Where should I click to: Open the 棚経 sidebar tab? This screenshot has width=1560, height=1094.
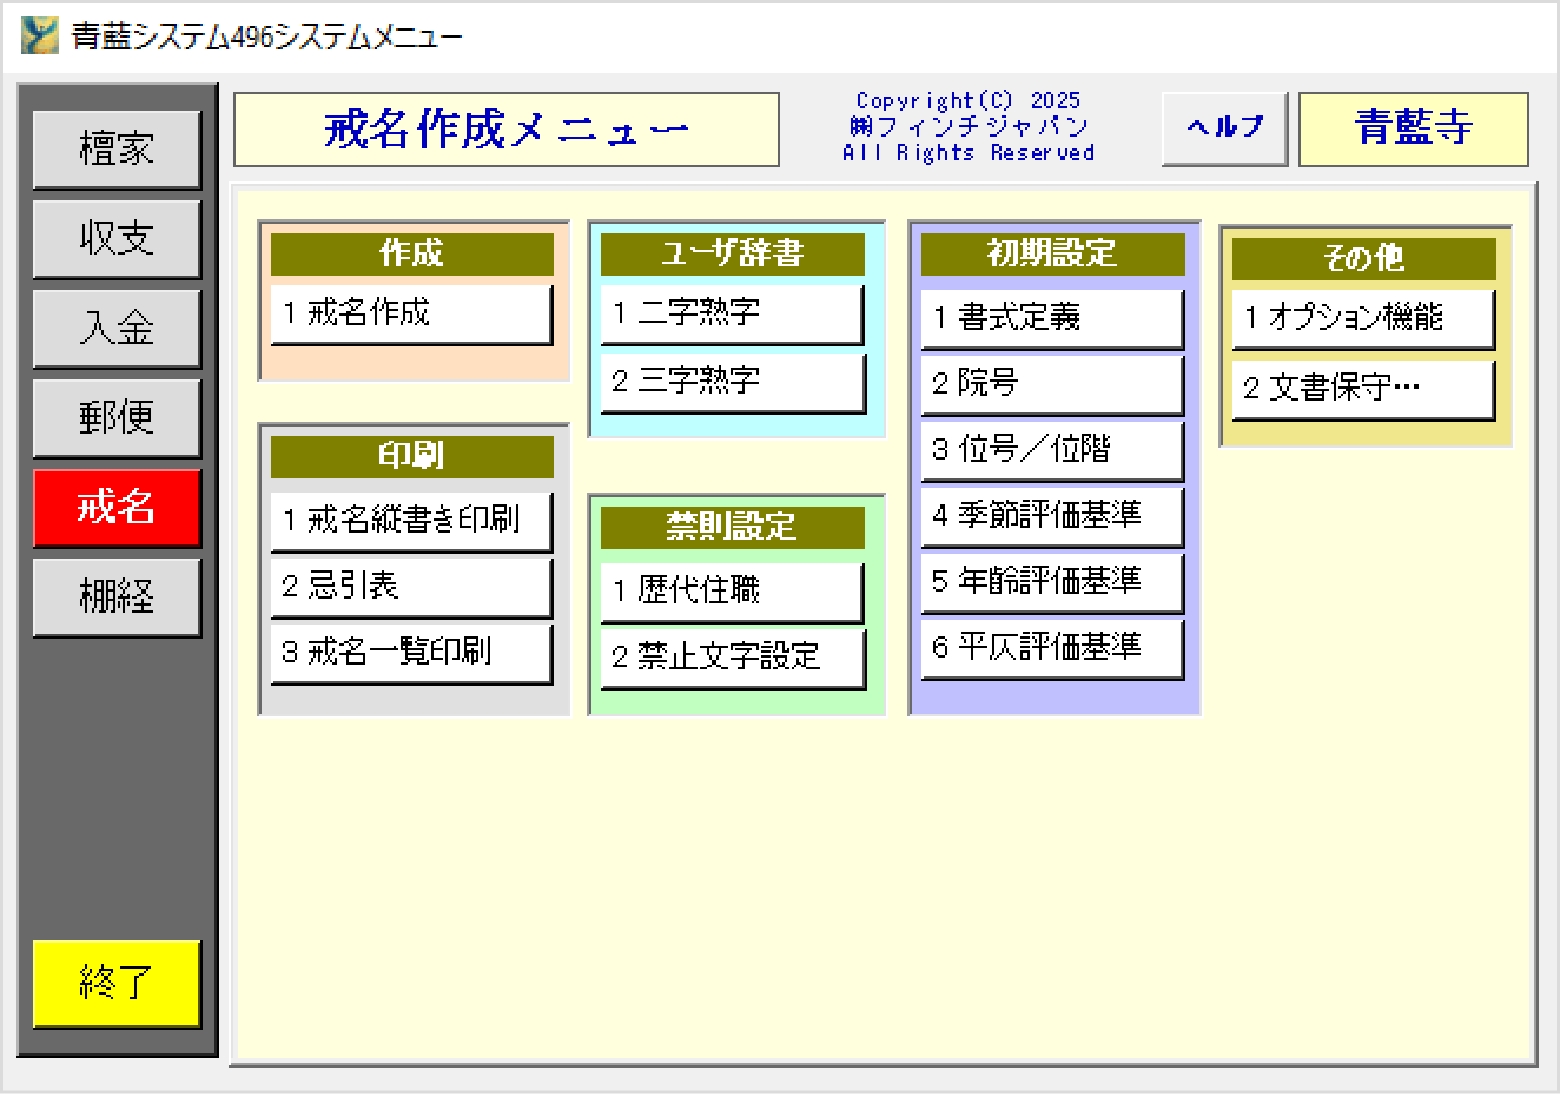(x=117, y=597)
